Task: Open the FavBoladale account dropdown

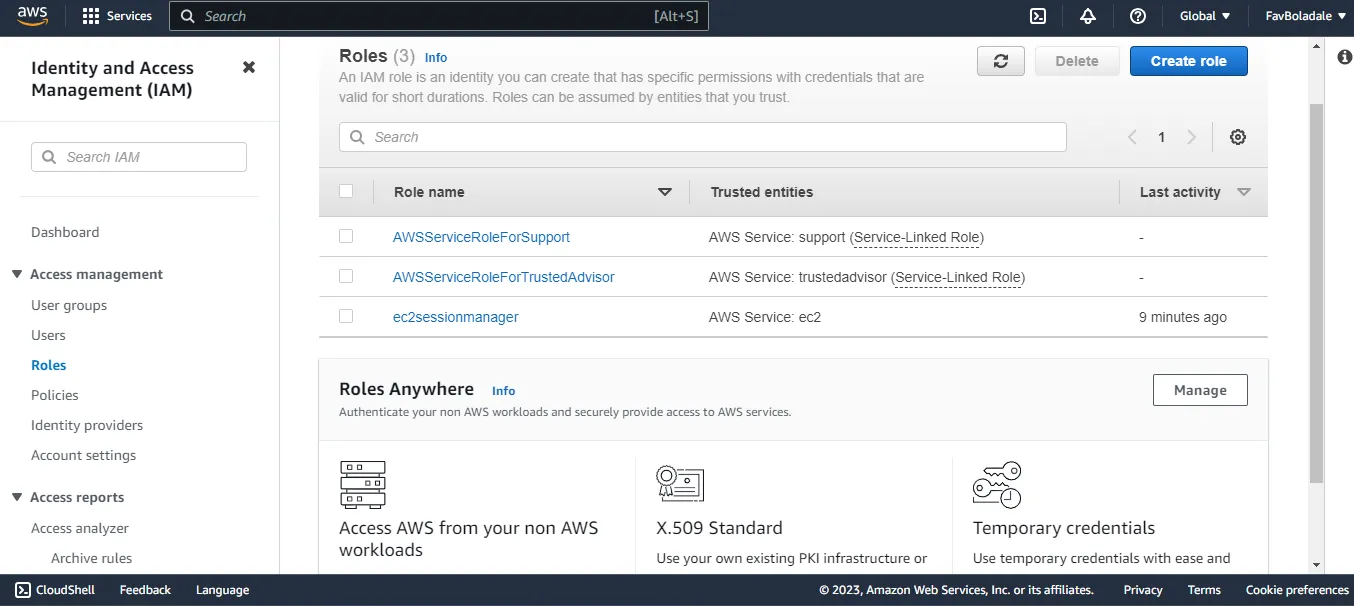Action: click(x=1305, y=16)
